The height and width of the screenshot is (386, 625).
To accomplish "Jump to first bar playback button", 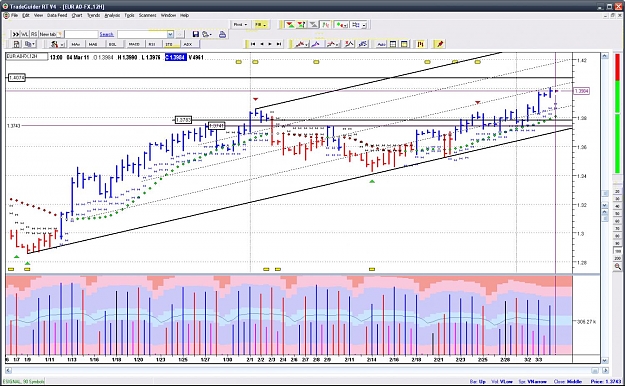I will point(253,44).
